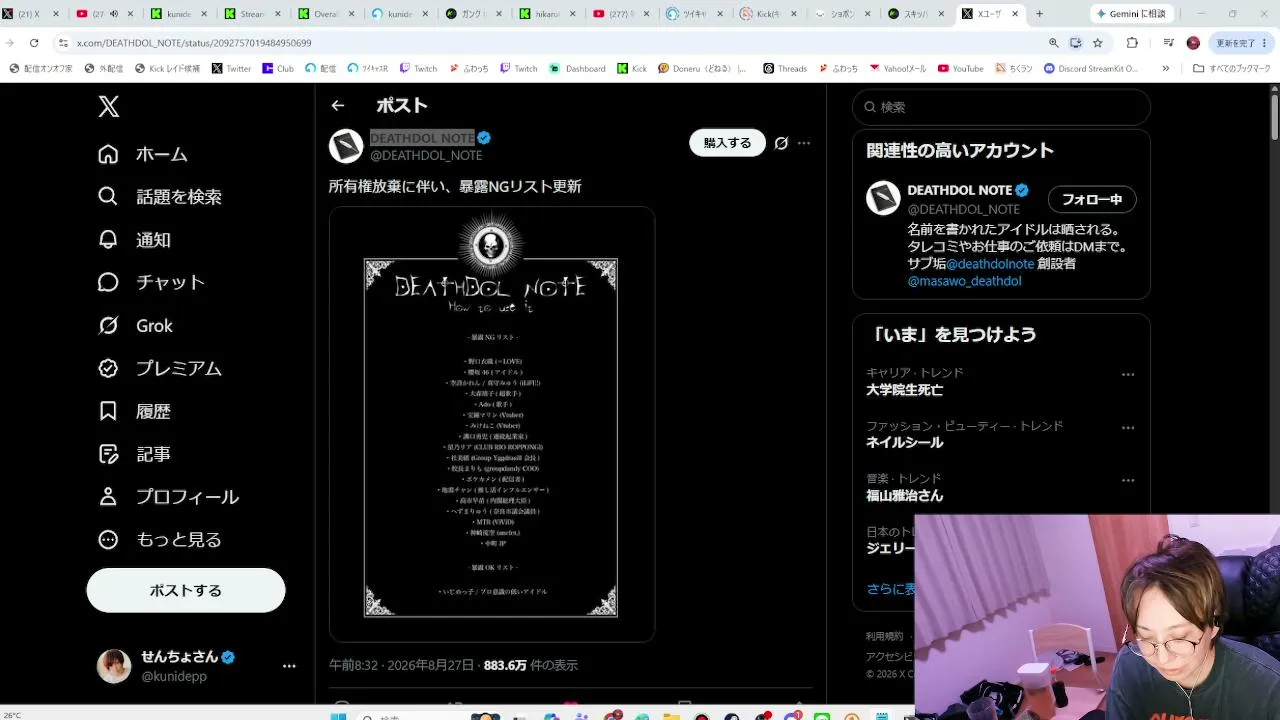This screenshot has width=1280, height=720.
Task: Open the @masawo_deathdol link
Action: pos(964,281)
